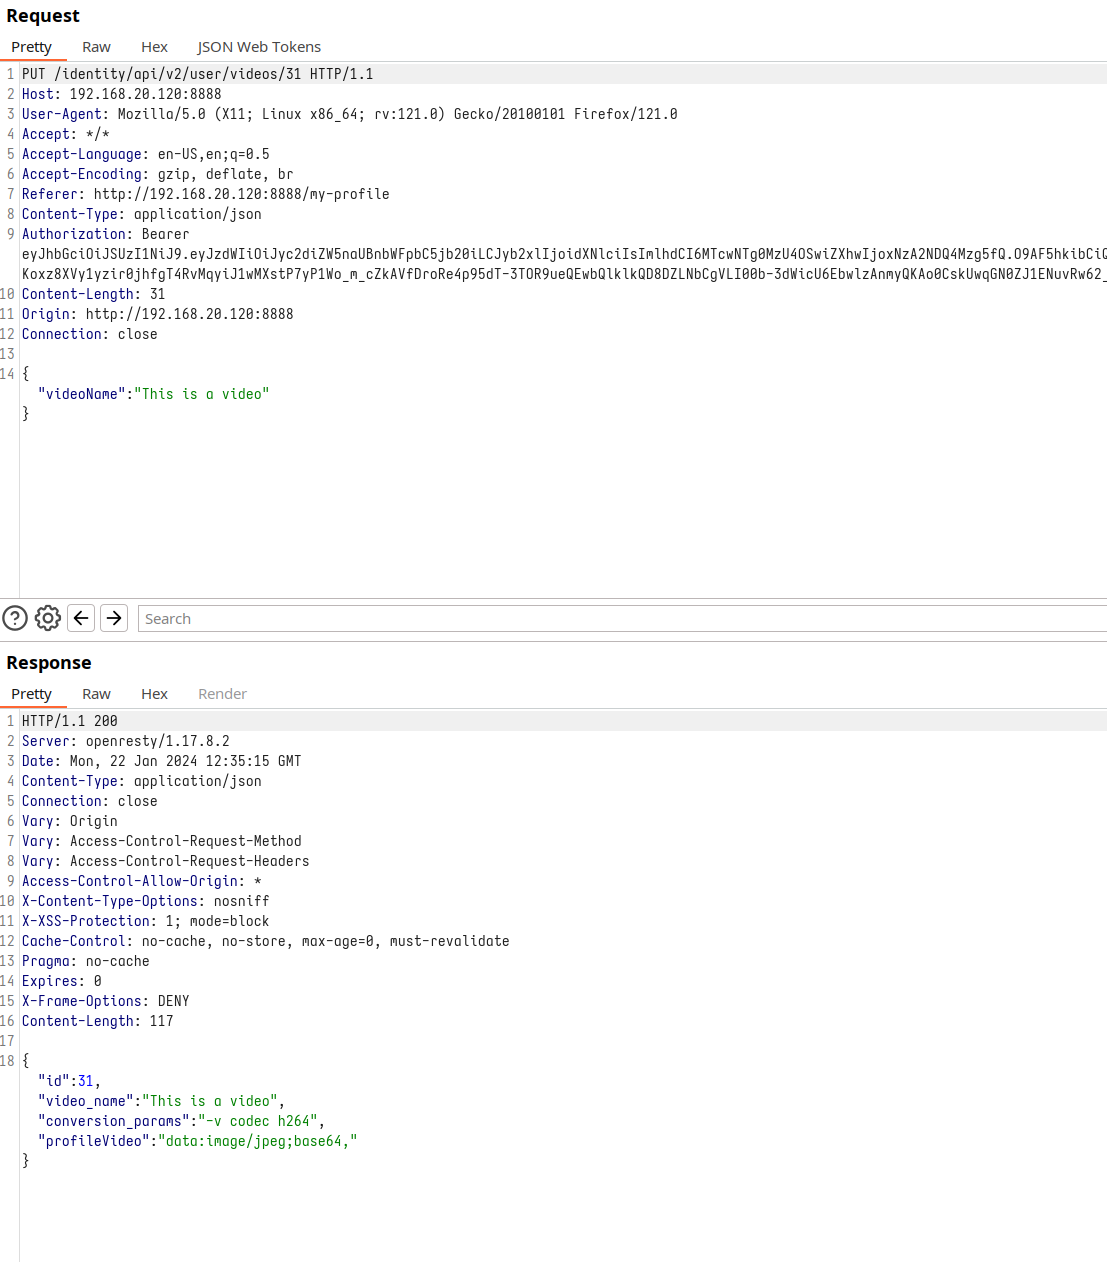
Task: Open the request Hex tab
Action: coord(154,47)
